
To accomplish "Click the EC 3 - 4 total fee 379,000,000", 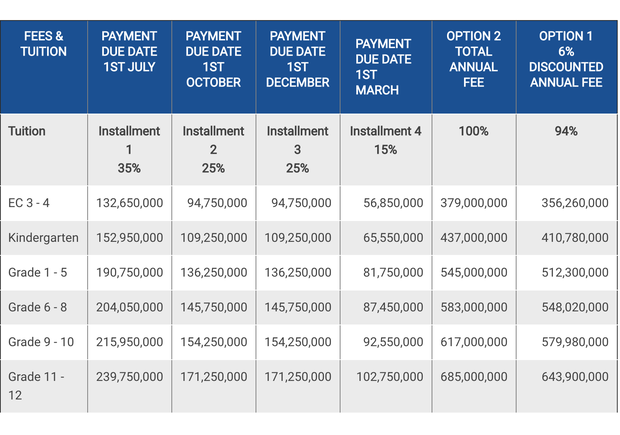I will coord(473,203).
